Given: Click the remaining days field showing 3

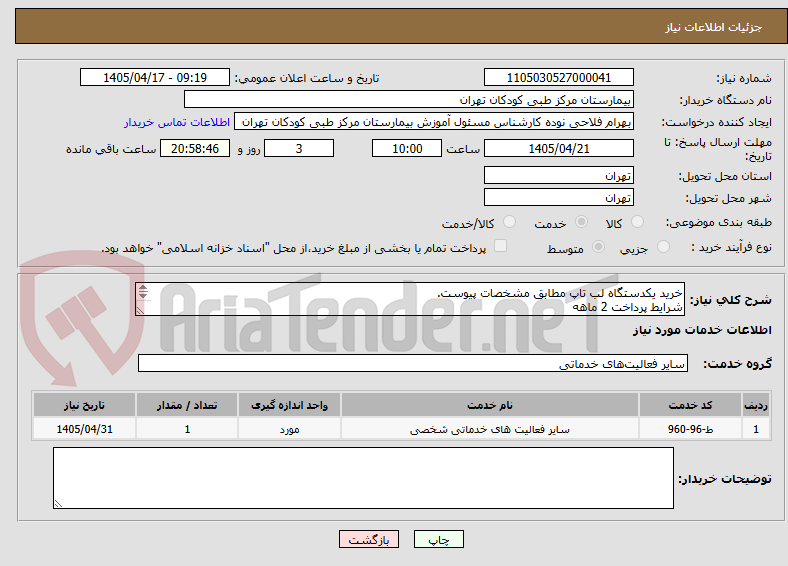Looking at the screenshot, I should pyautogui.click(x=299, y=148).
